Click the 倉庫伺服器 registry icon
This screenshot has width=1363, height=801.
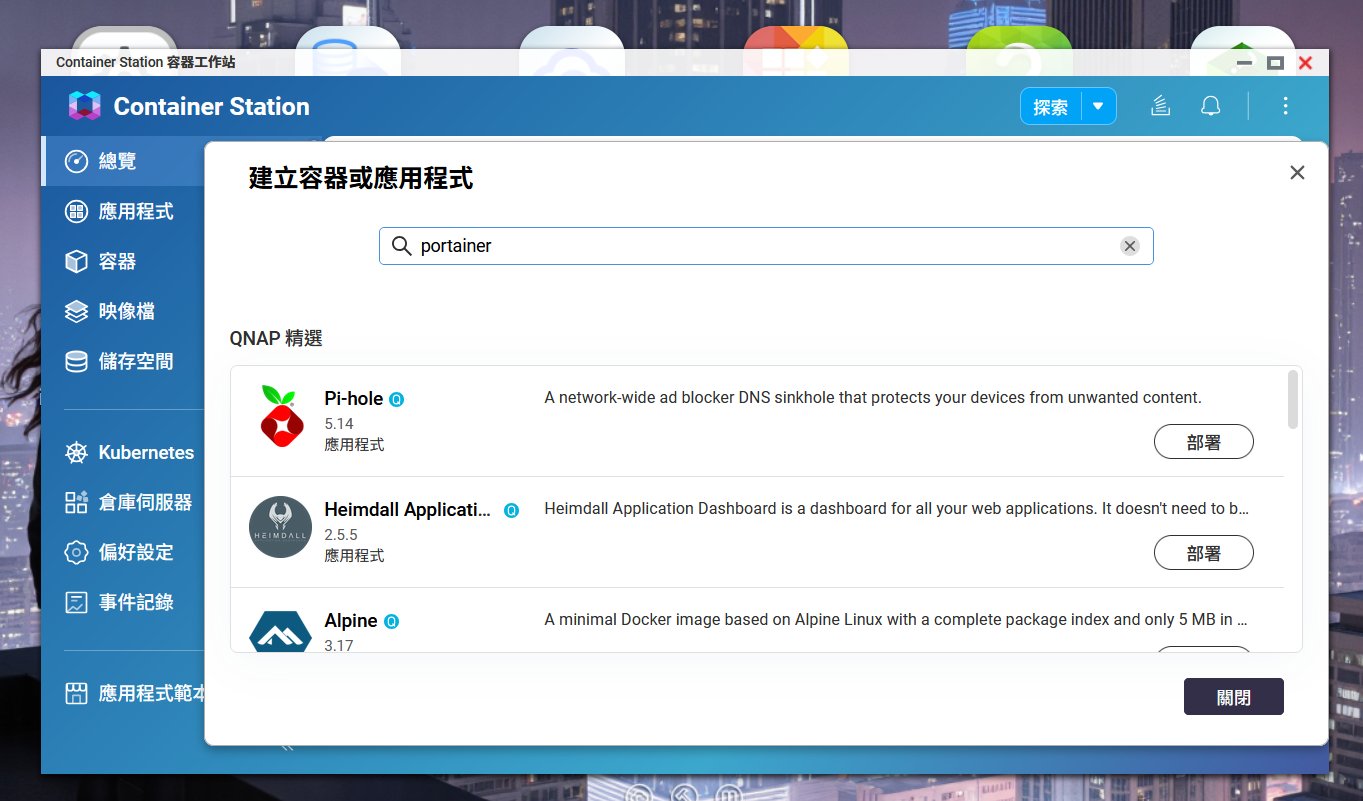coord(76,502)
